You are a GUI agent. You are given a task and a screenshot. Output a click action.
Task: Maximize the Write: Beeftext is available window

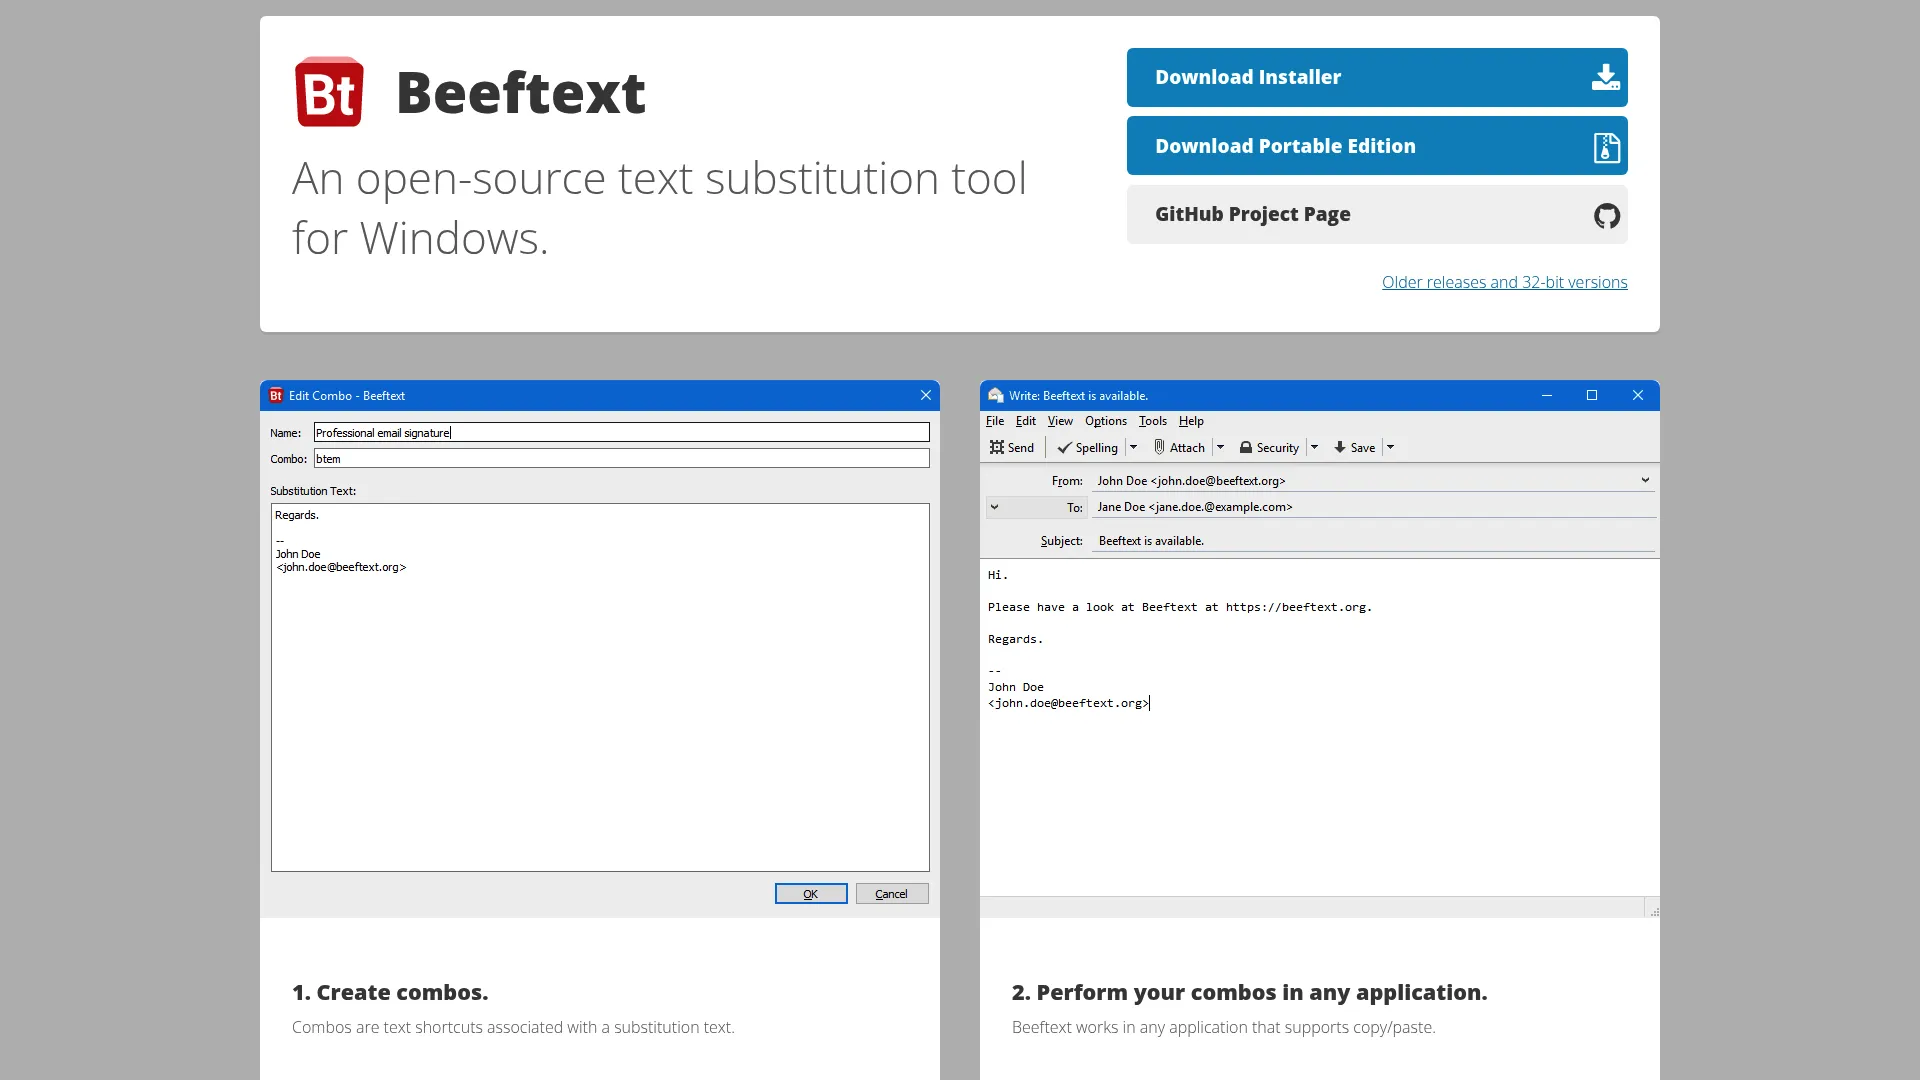click(x=1592, y=395)
